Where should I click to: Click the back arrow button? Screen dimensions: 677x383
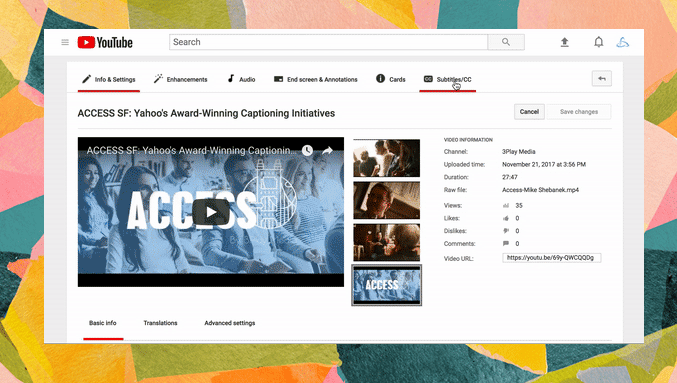coord(602,79)
